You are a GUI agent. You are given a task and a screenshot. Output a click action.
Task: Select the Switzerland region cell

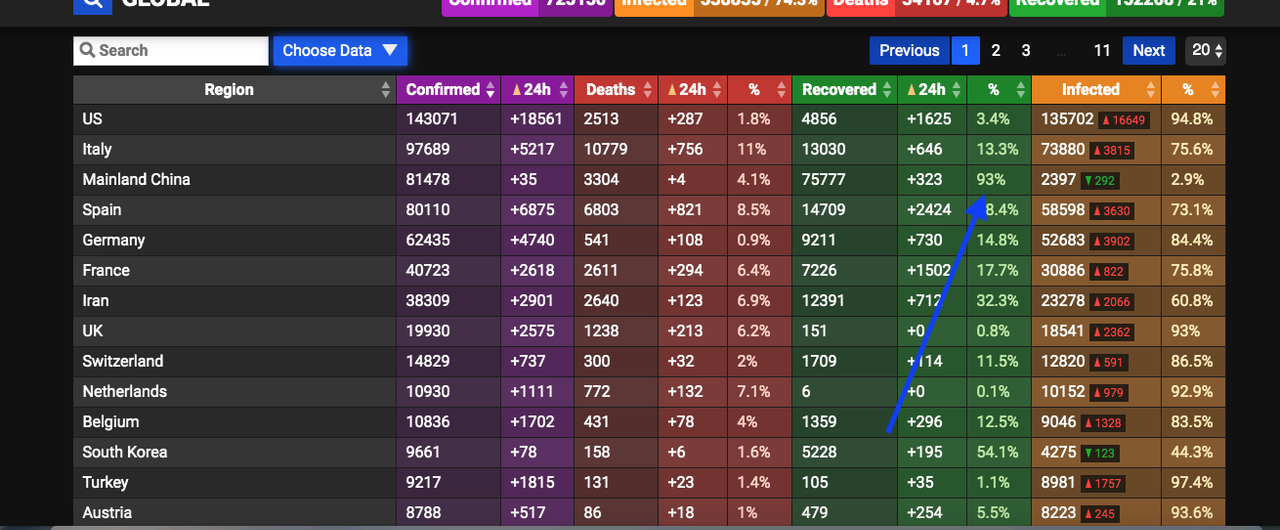(x=234, y=361)
